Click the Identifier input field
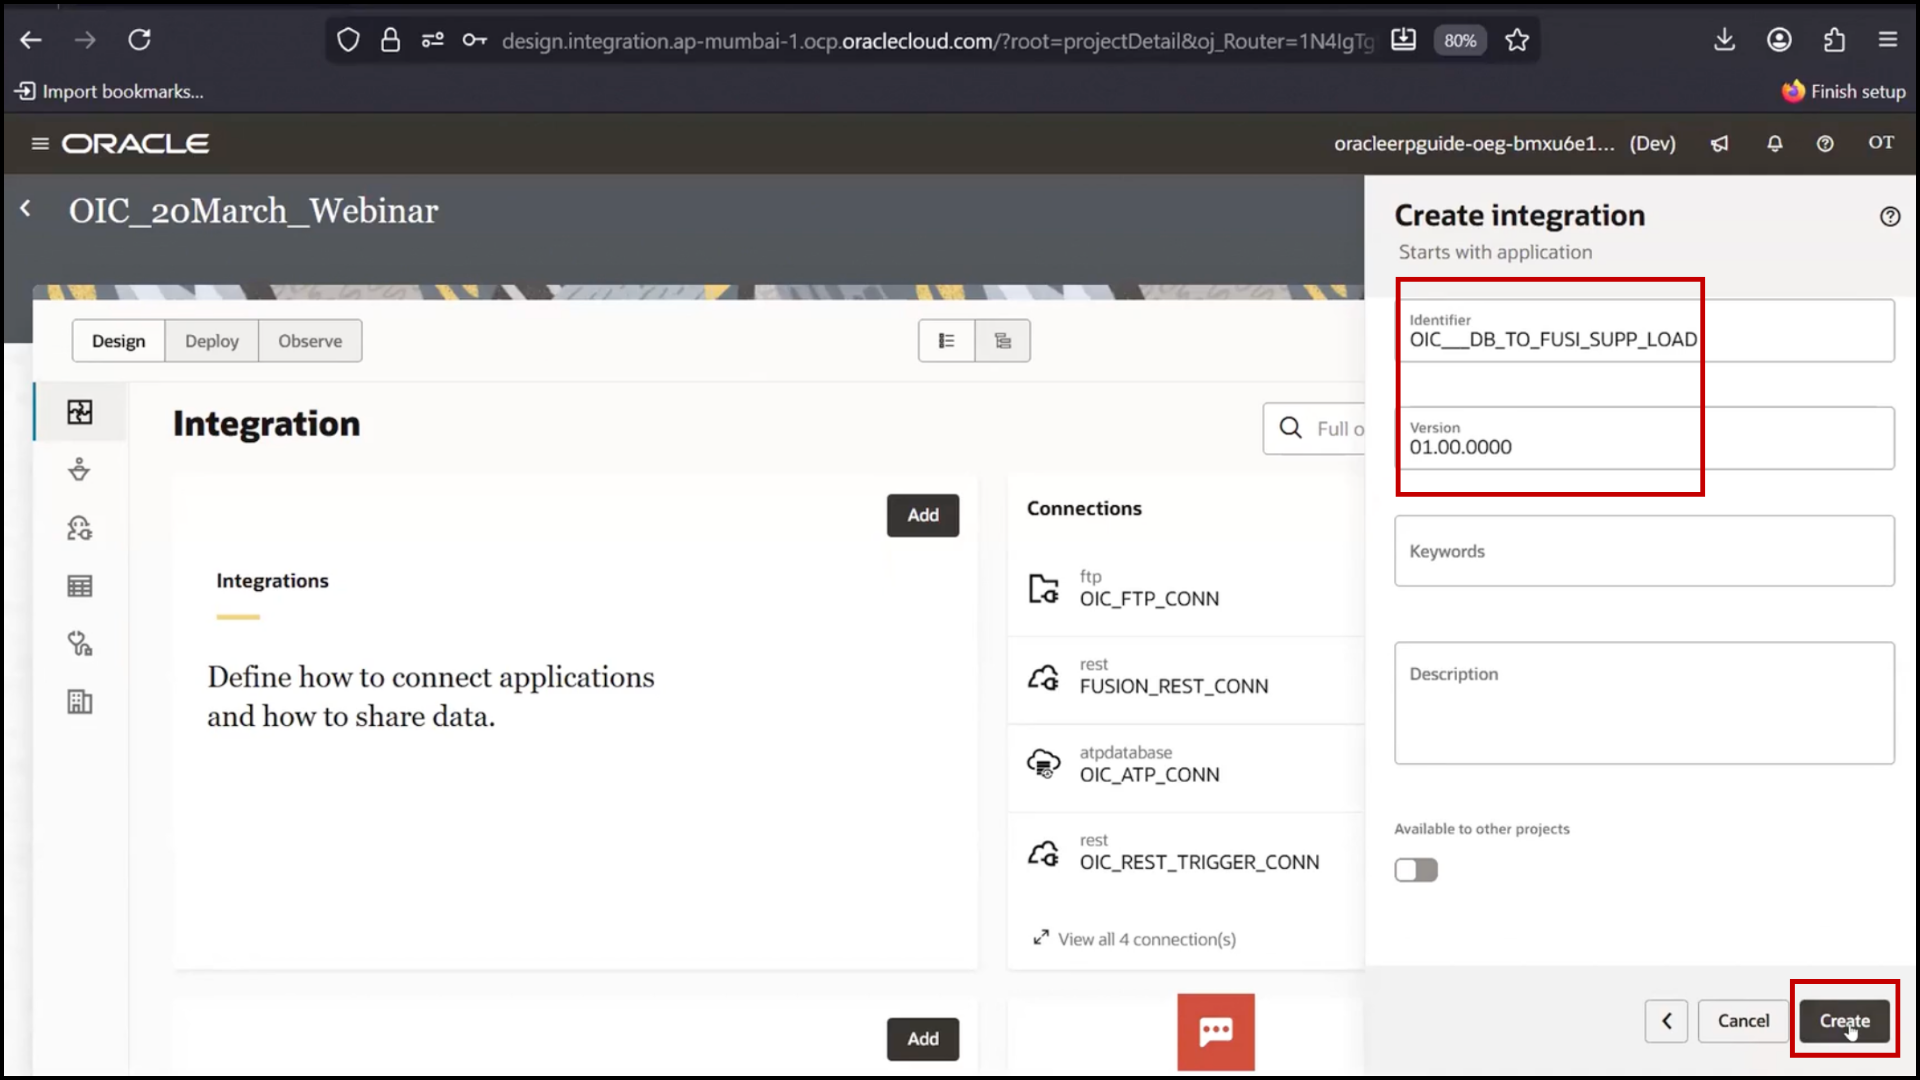 click(1644, 331)
